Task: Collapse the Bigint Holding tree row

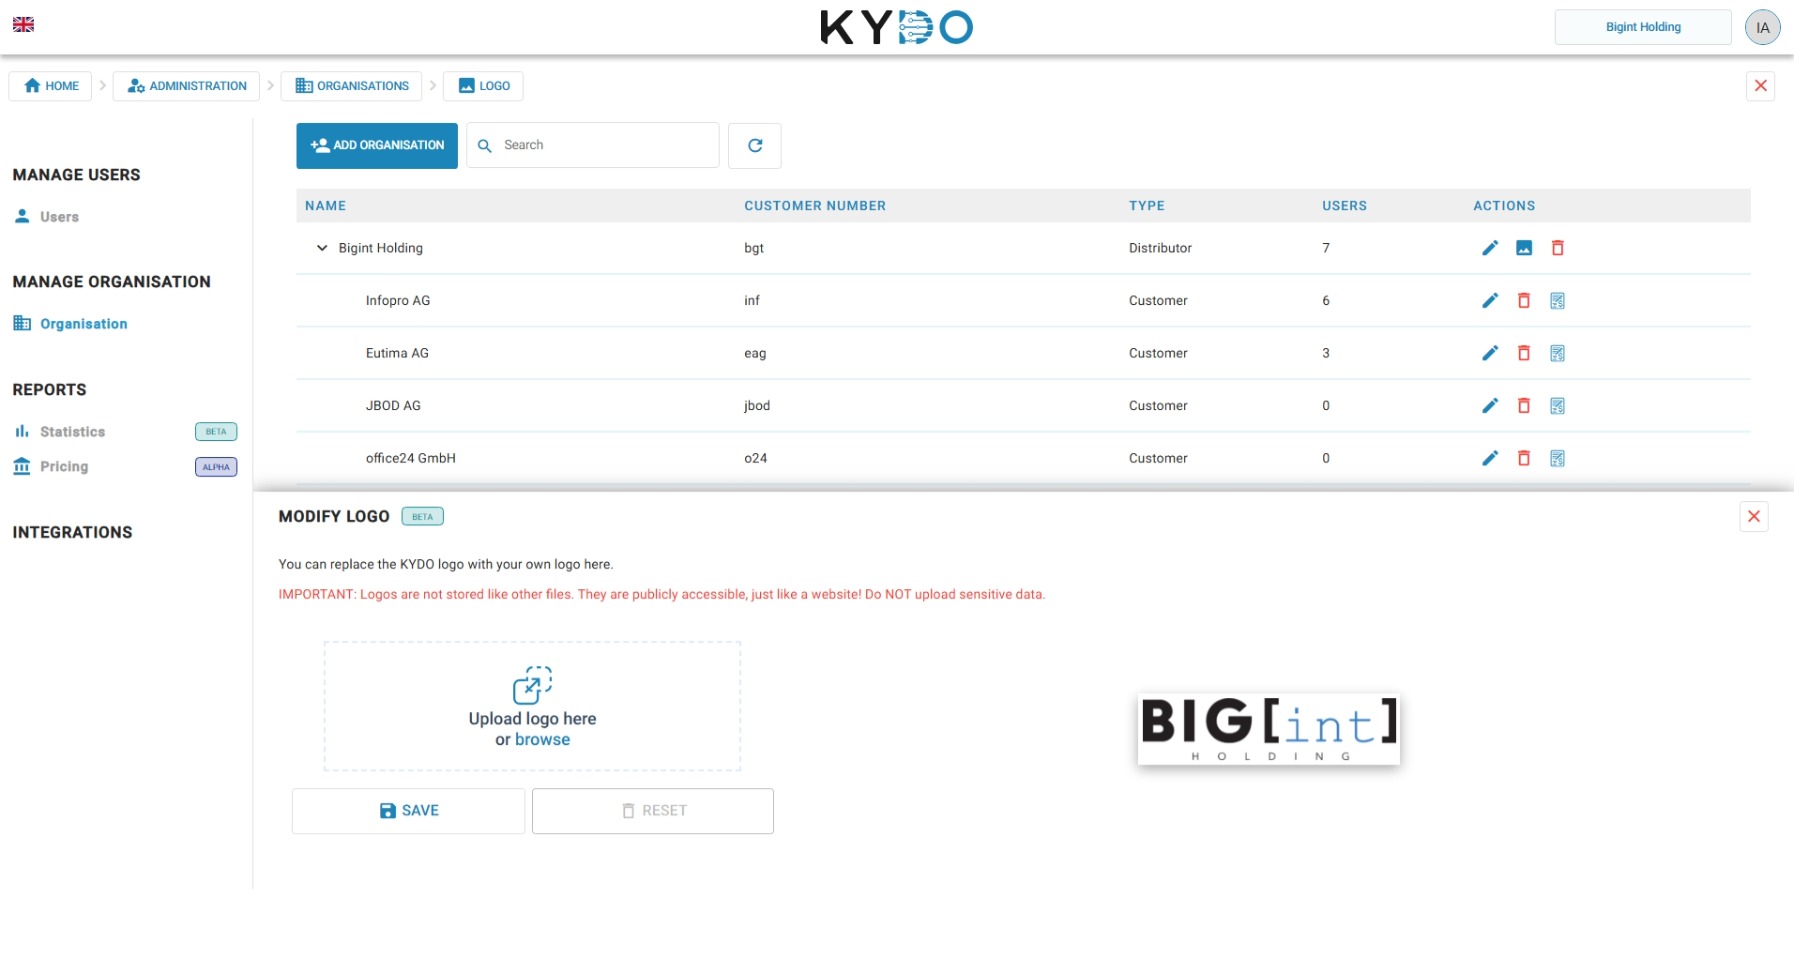Action: pos(322,248)
